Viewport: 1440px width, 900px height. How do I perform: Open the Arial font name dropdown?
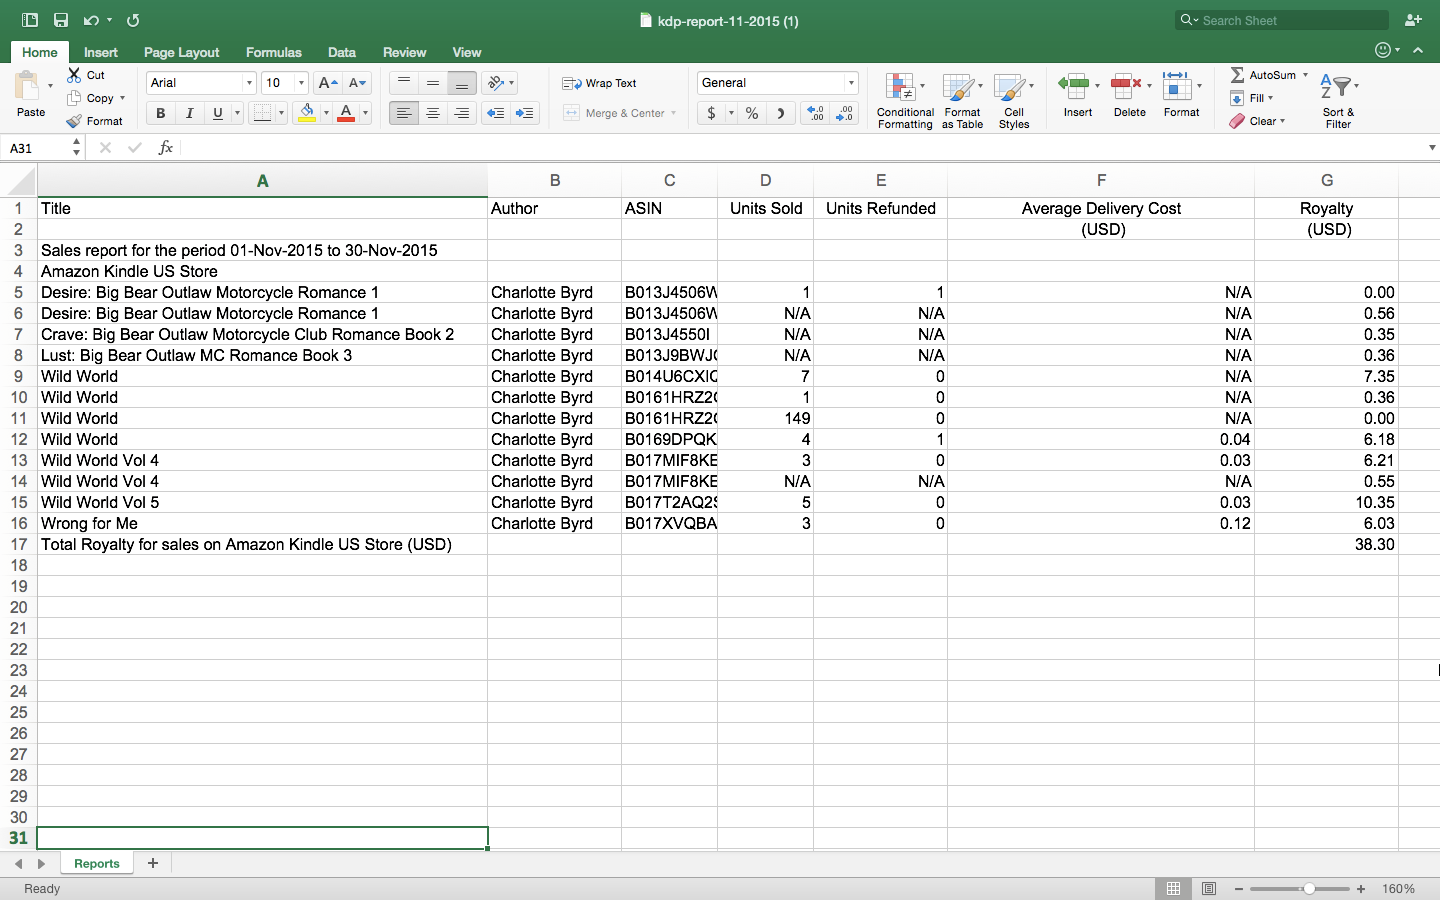tap(249, 83)
